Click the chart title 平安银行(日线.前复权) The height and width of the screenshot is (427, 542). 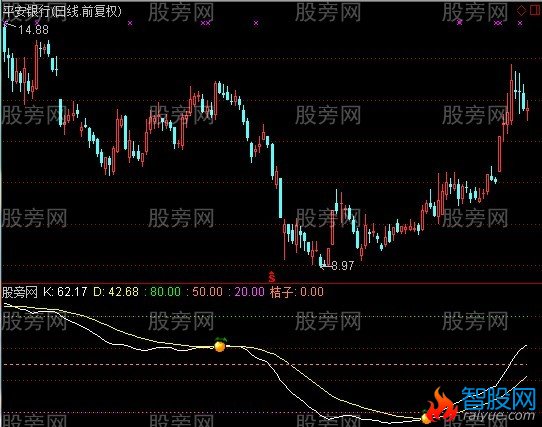coord(62,12)
